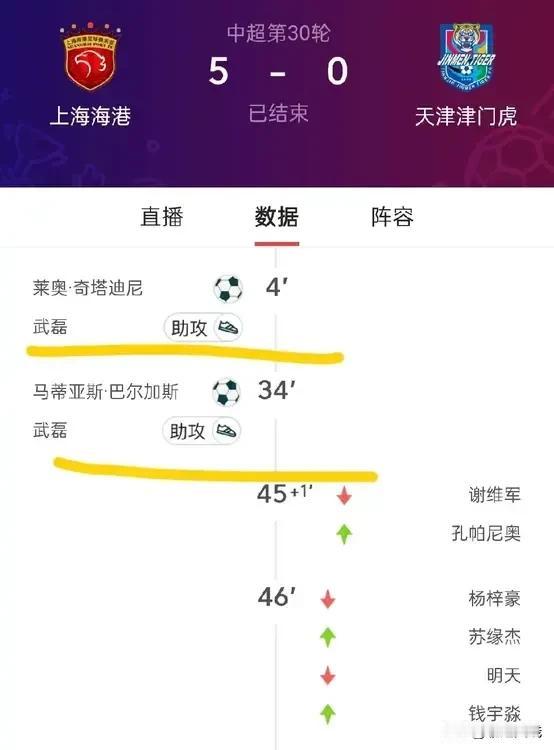The width and height of the screenshot is (554, 750).
Task: Tap the 上海海港 team name
Action: pos(90,116)
